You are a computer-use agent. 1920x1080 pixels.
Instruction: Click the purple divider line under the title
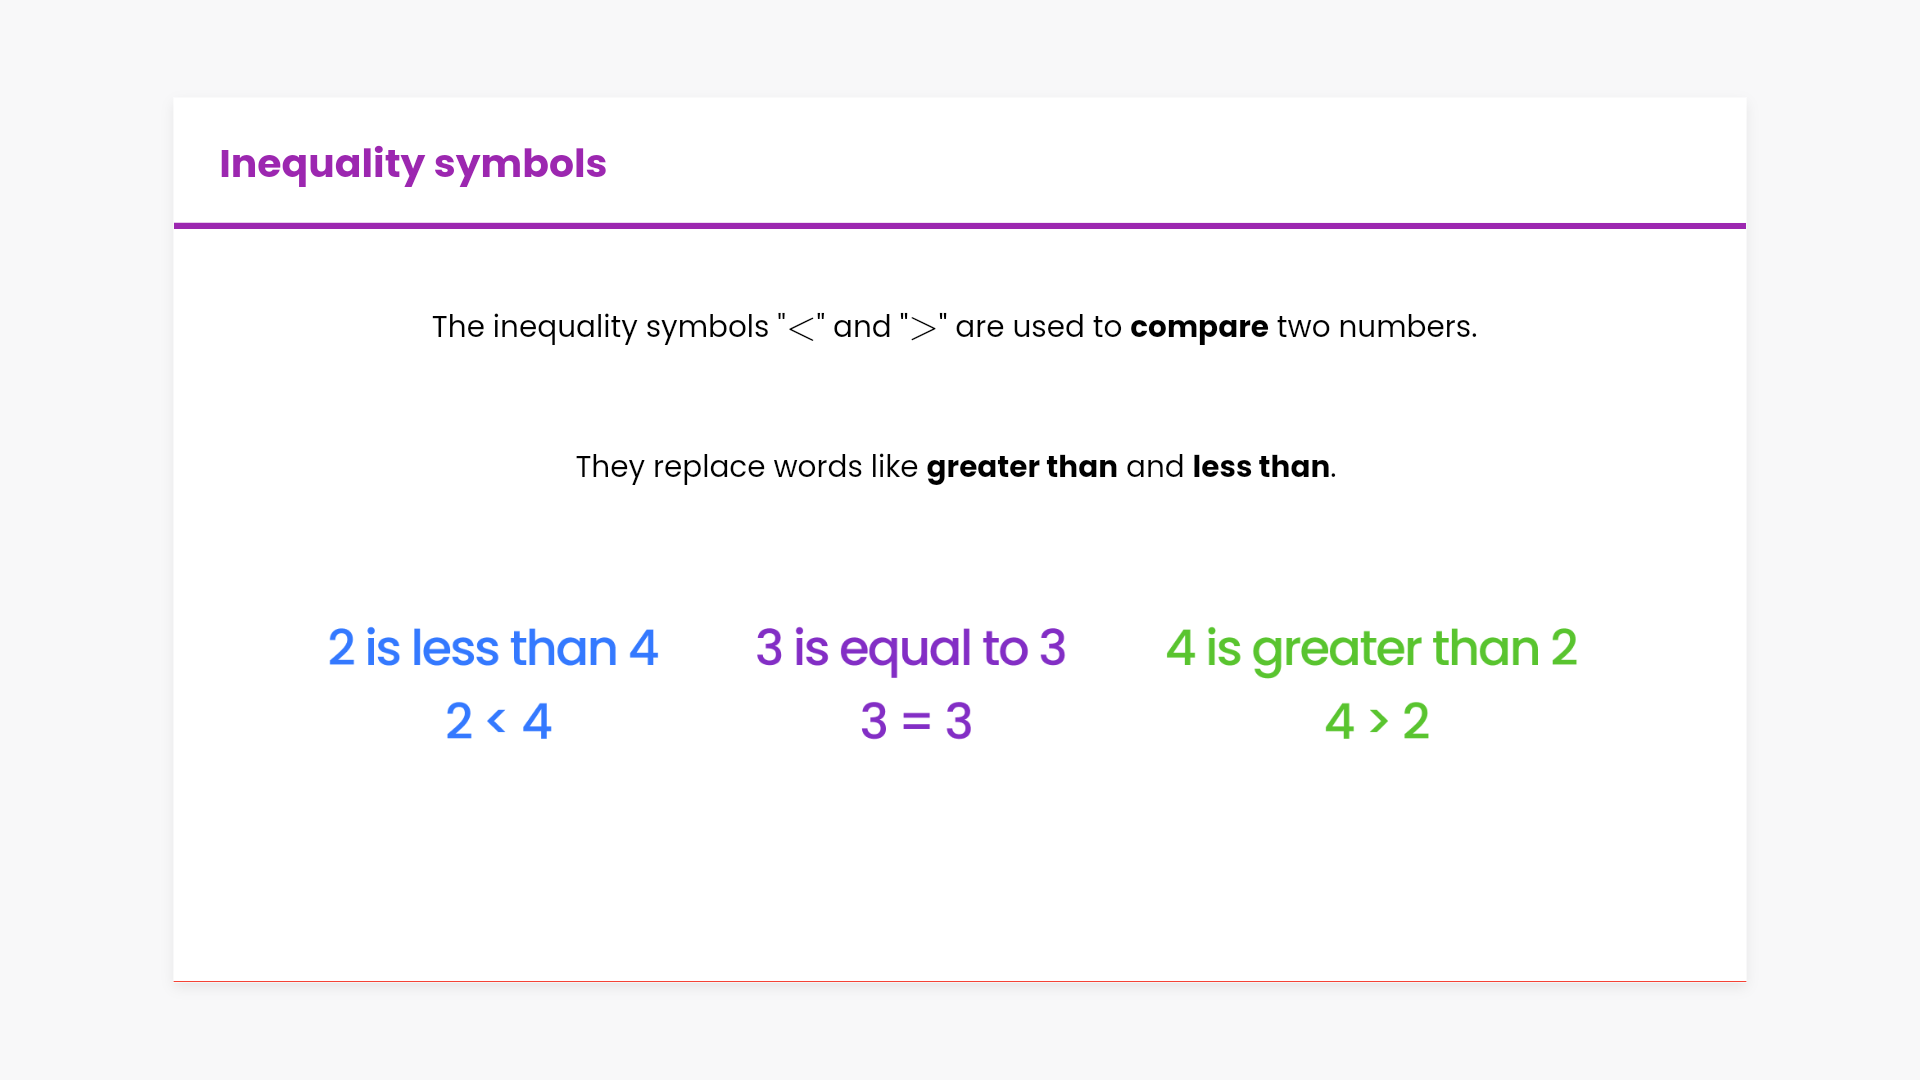[960, 226]
